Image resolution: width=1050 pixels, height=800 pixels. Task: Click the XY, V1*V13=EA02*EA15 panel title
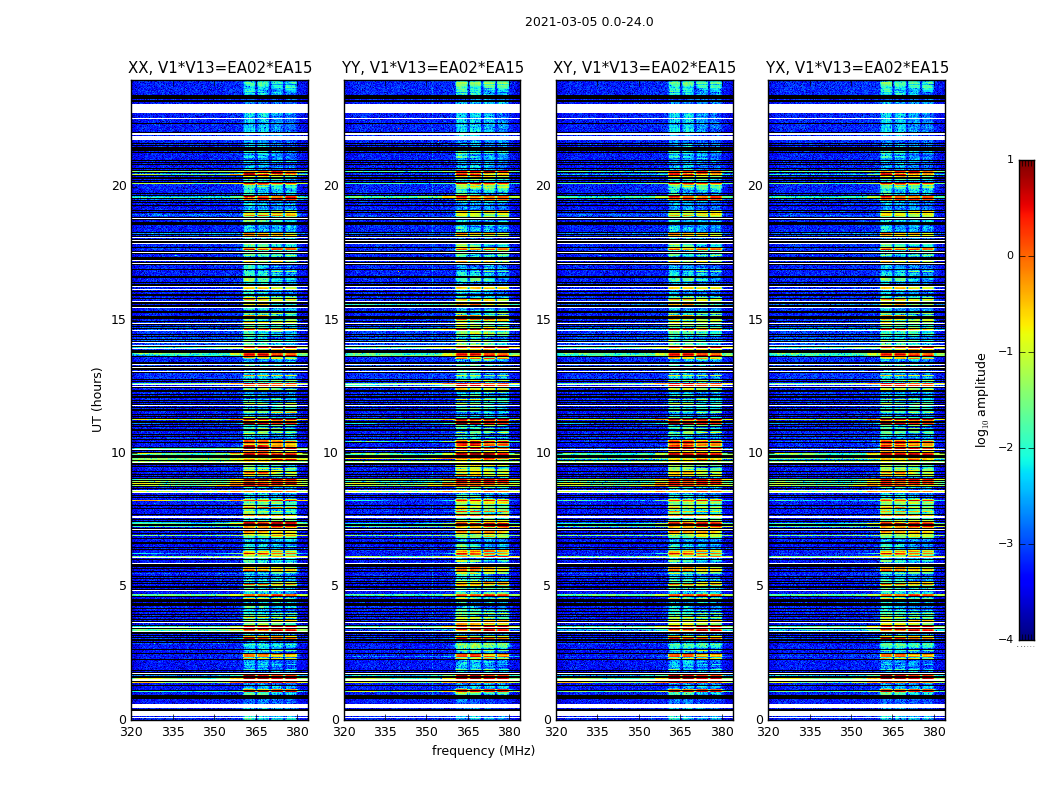point(644,68)
